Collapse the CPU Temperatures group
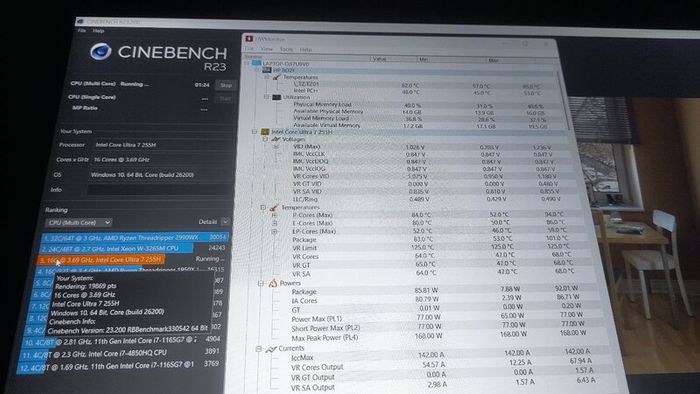 coord(263,207)
